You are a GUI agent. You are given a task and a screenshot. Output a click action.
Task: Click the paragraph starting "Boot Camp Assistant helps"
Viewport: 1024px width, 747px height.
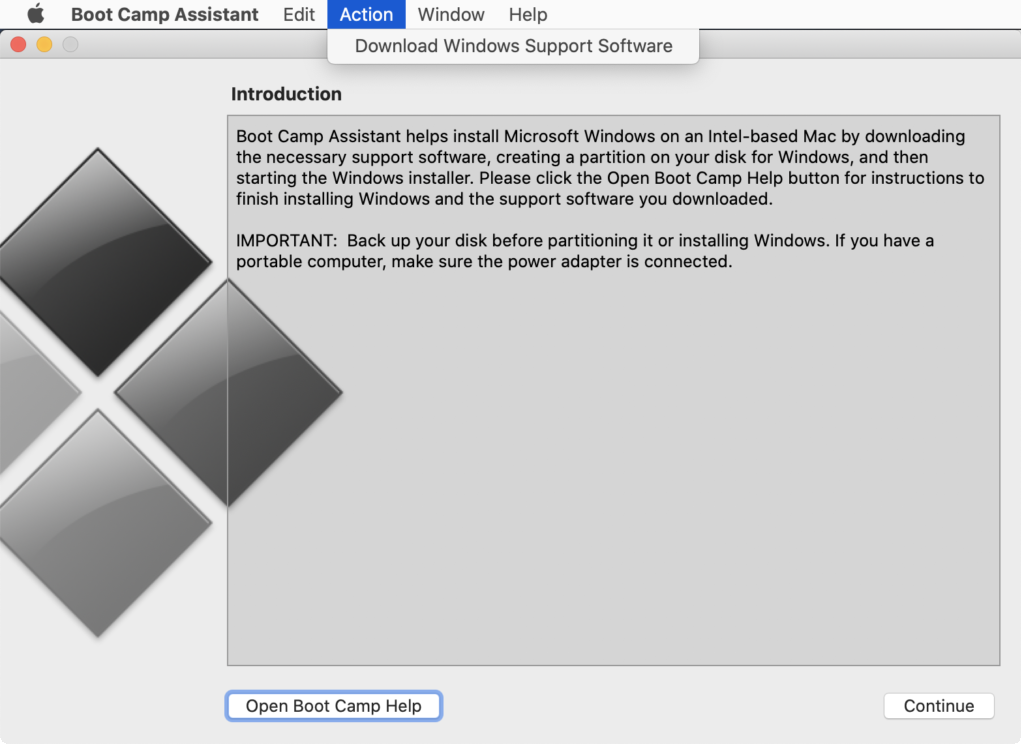tap(610, 167)
